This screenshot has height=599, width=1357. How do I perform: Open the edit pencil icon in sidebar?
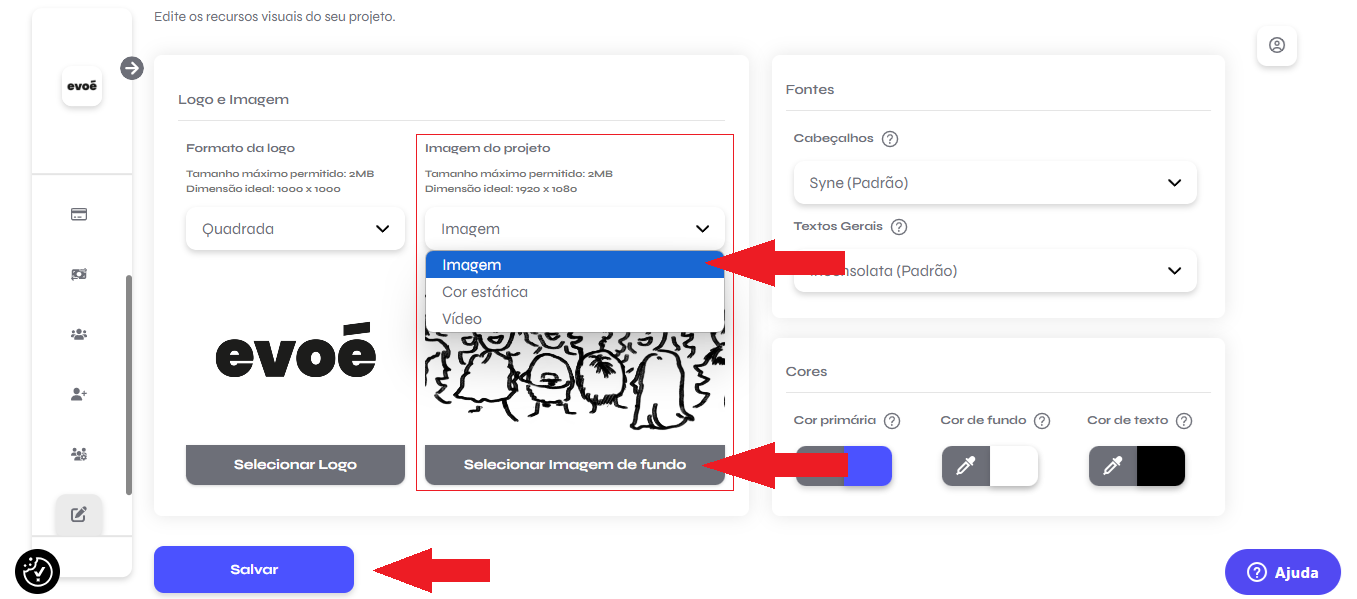pos(79,515)
